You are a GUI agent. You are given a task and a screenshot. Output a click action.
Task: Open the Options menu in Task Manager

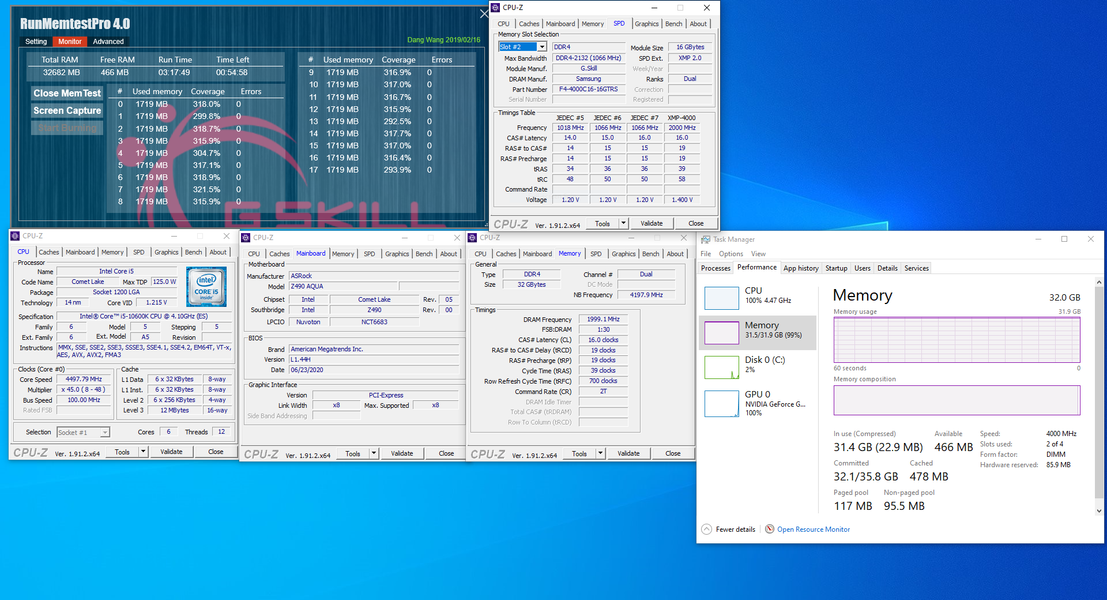tap(731, 254)
